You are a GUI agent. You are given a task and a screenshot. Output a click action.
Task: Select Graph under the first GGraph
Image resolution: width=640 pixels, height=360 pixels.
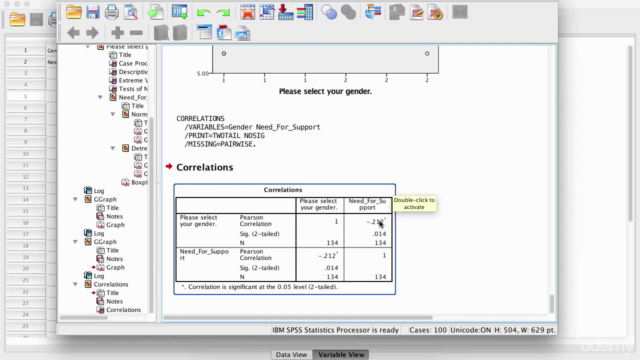110,225
